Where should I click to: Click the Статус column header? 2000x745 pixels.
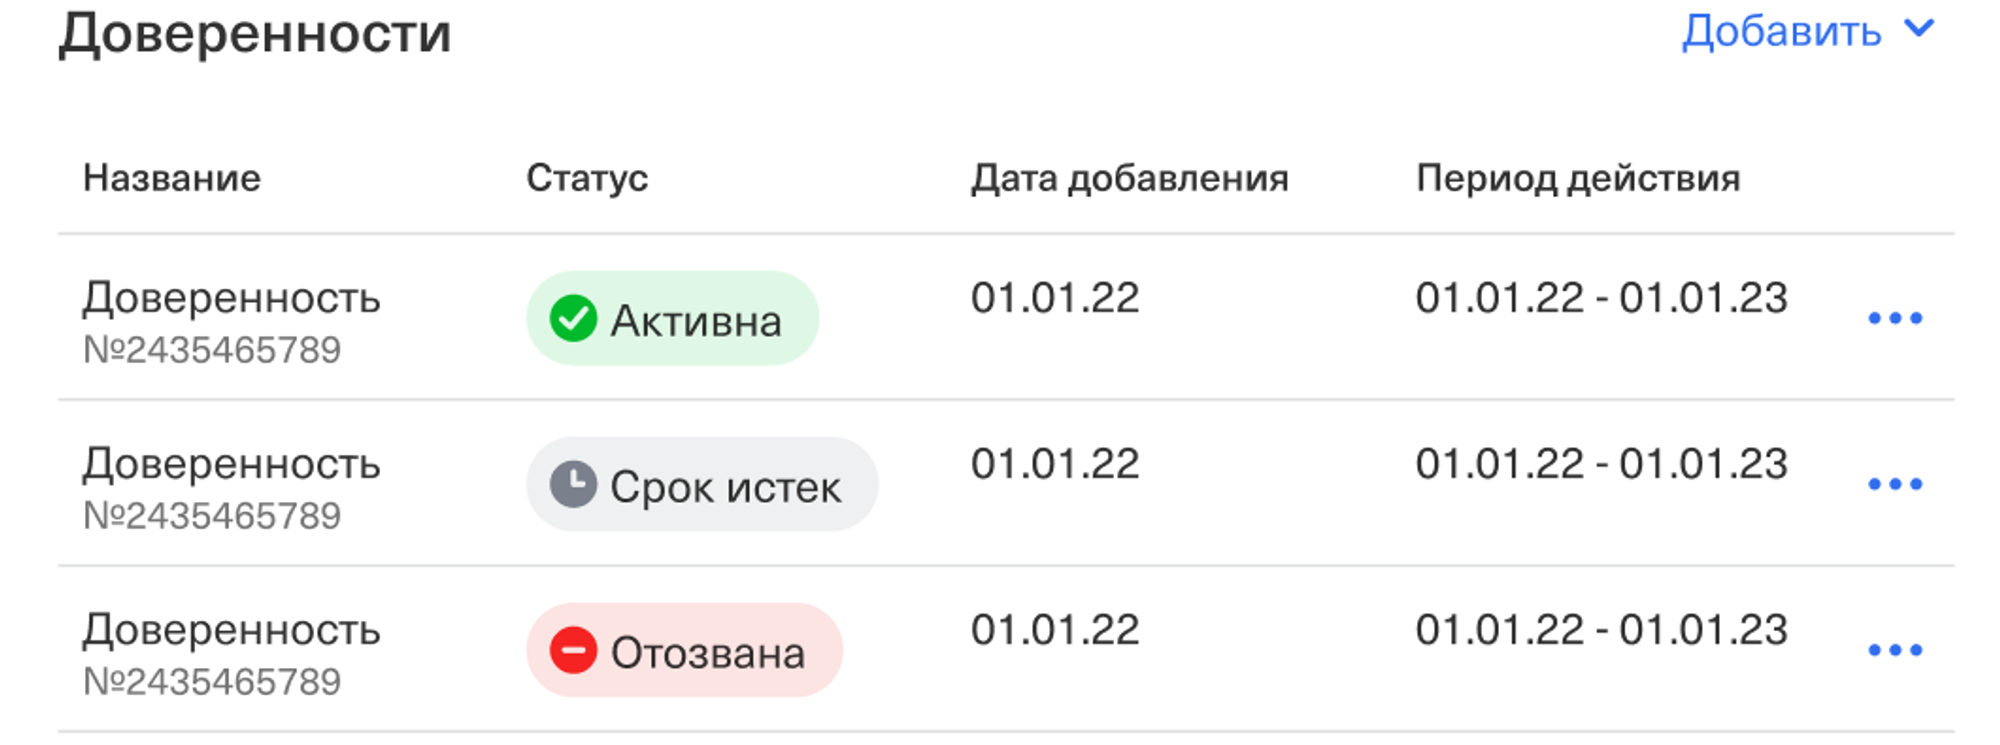pyautogui.click(x=587, y=178)
